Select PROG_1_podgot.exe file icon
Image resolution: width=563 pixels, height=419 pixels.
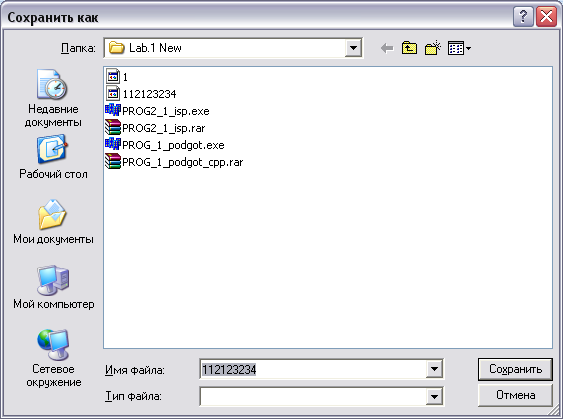click(x=113, y=144)
